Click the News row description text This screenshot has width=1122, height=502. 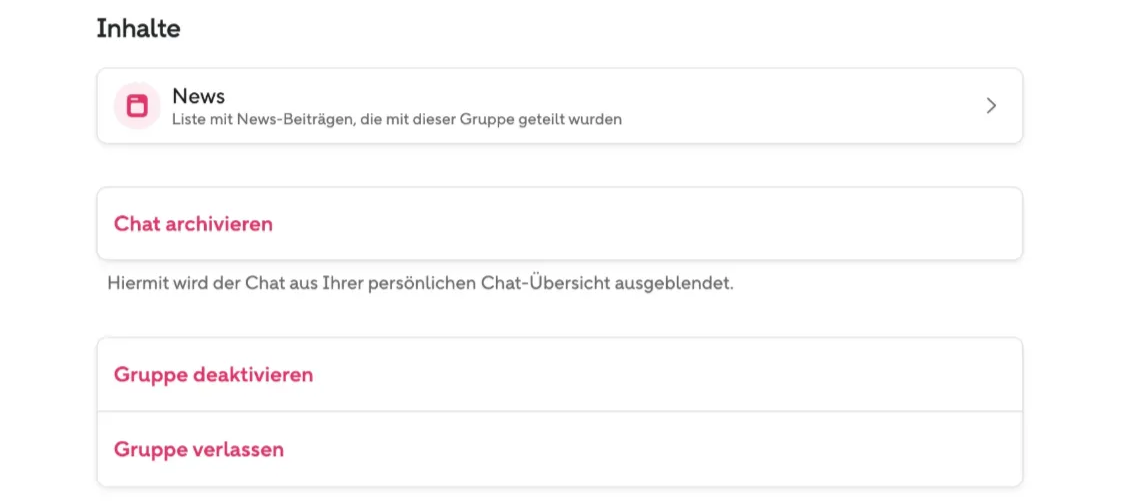[396, 119]
